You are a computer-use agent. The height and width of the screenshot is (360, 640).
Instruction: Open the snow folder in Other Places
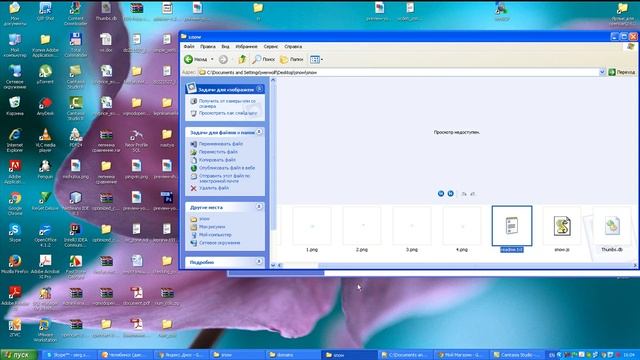[x=204, y=219]
